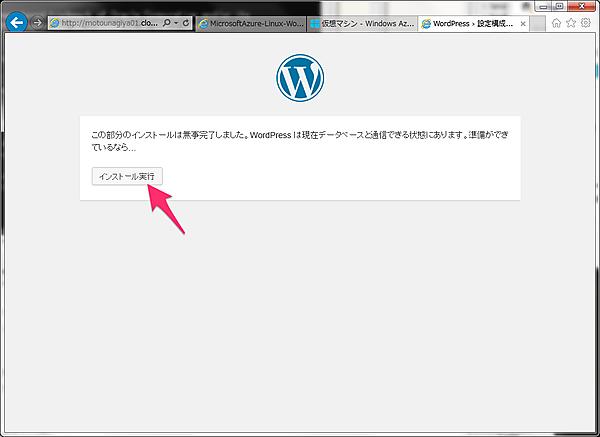This screenshot has width=600, height=437.
Task: Switch to 仮想マシン - Windows Az... tab
Action: coord(362,23)
